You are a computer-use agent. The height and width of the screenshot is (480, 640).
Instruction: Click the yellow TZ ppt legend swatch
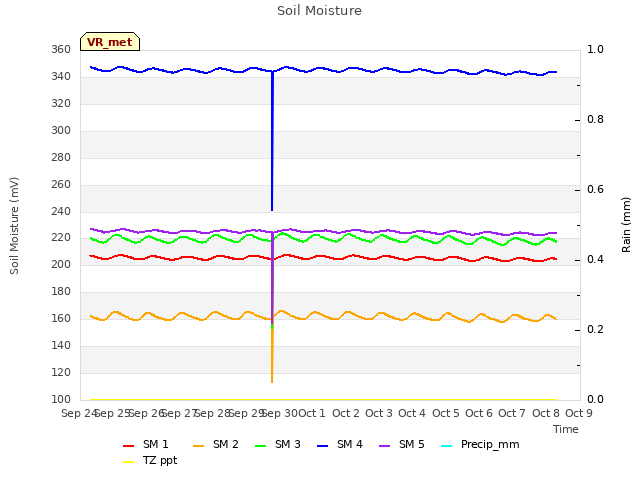129,462
